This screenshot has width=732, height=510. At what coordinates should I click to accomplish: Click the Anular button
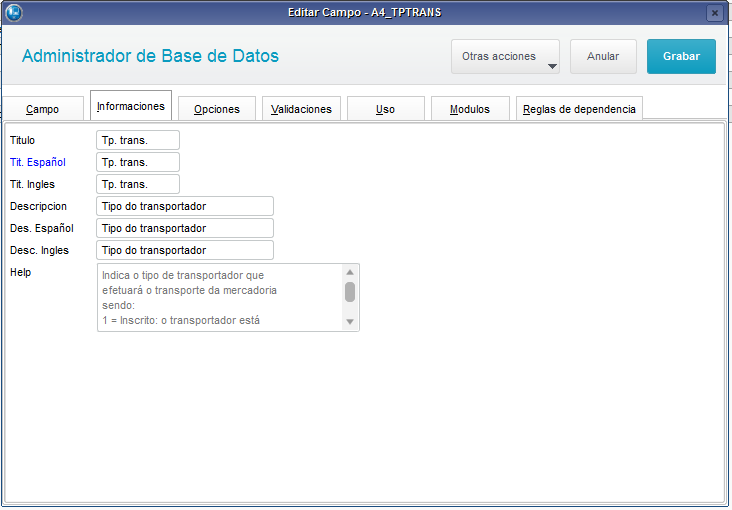coord(603,57)
